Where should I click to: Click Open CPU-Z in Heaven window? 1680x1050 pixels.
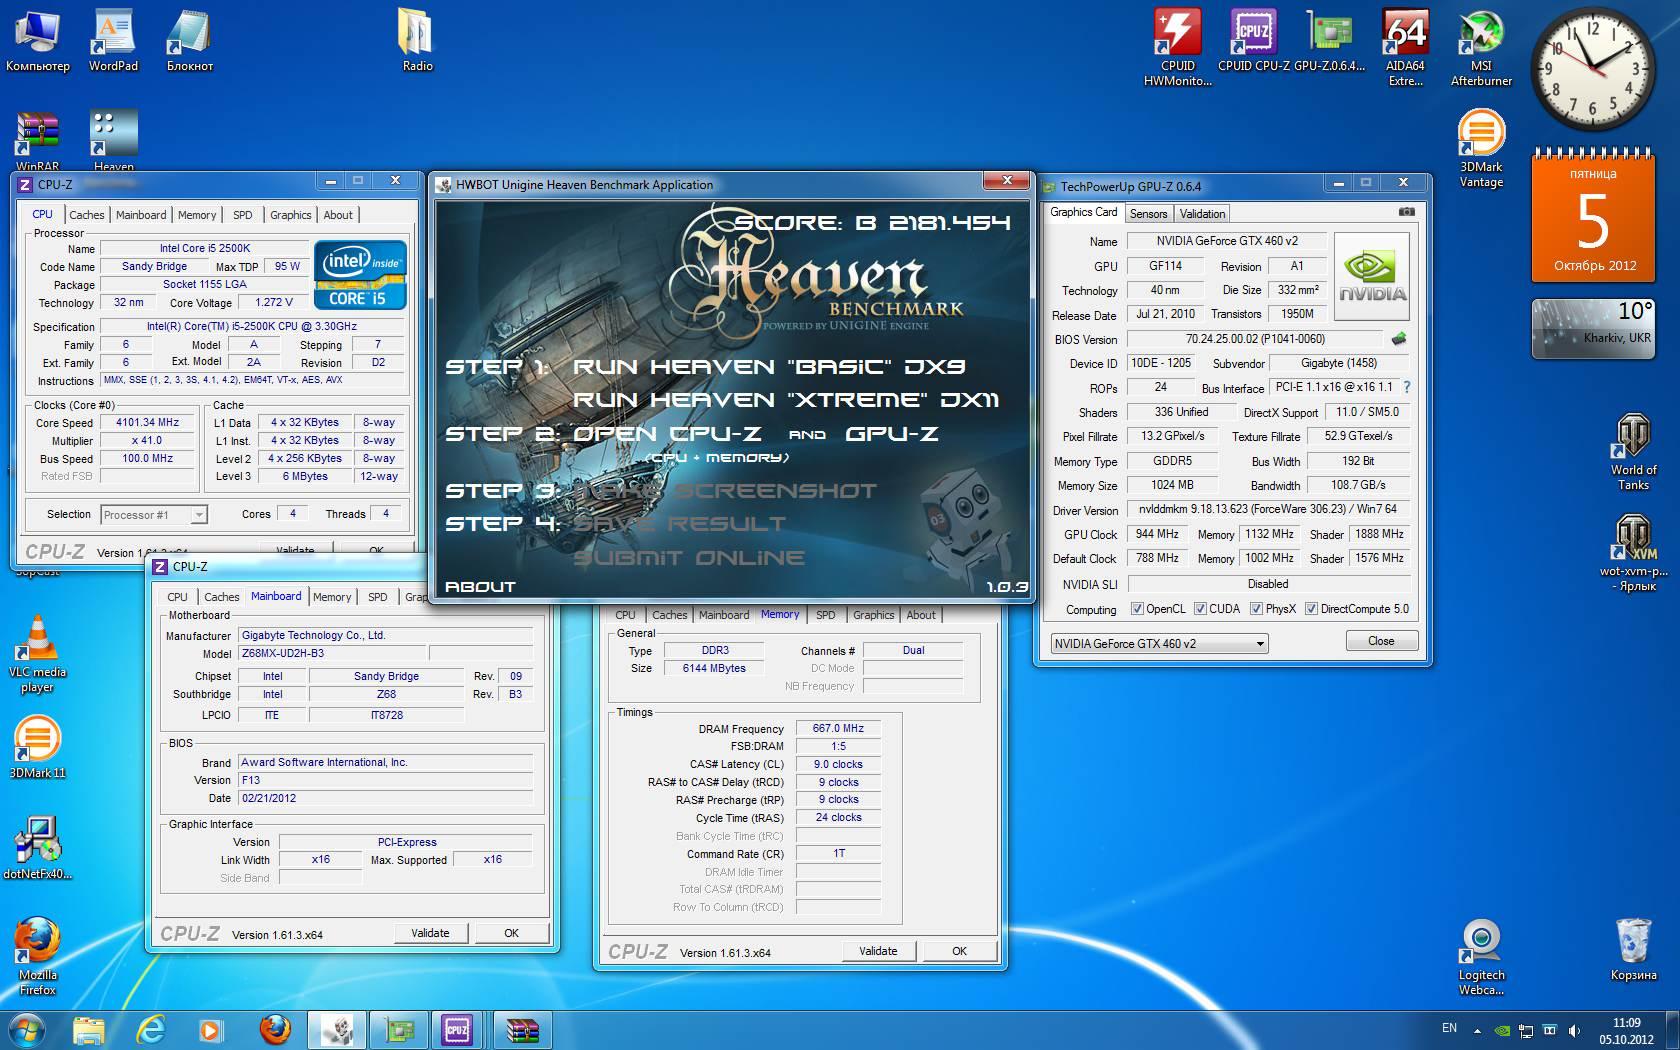[x=666, y=434]
